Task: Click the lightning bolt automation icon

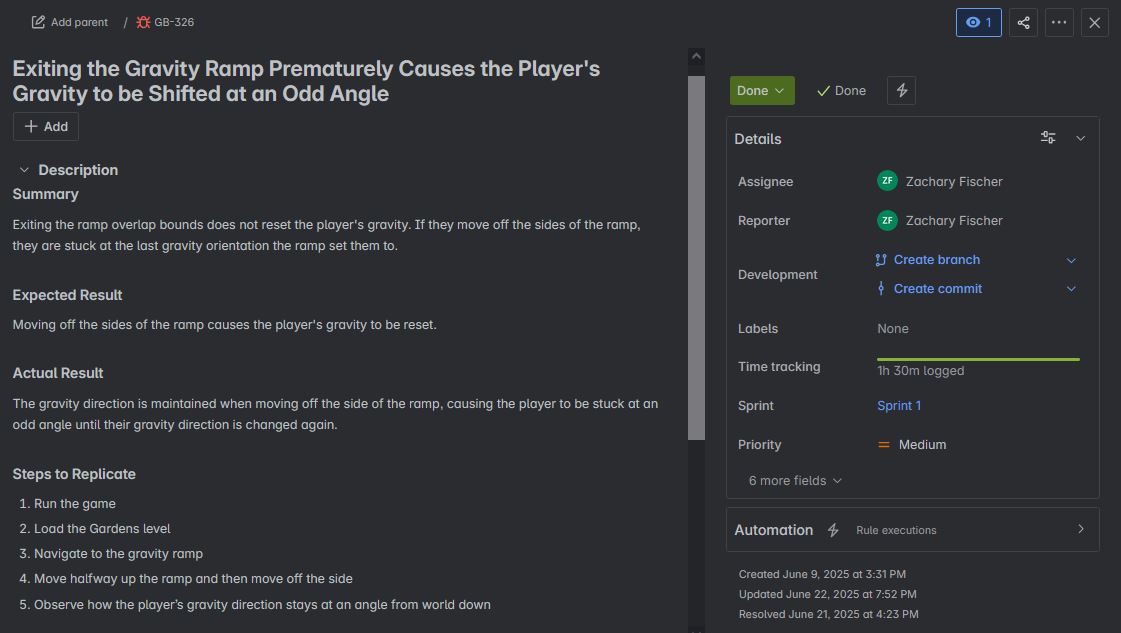Action: point(902,90)
